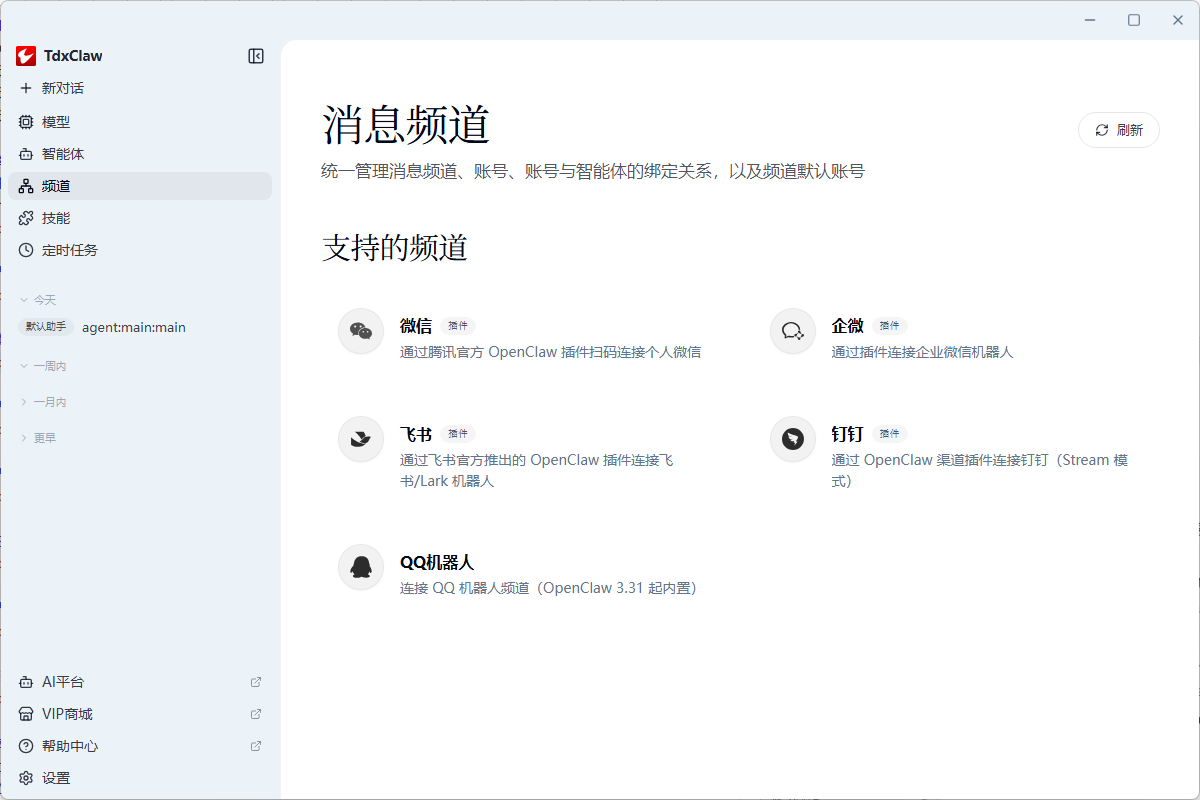Click the 插件 badge next to 飞书
The height and width of the screenshot is (800, 1200).
click(x=458, y=434)
